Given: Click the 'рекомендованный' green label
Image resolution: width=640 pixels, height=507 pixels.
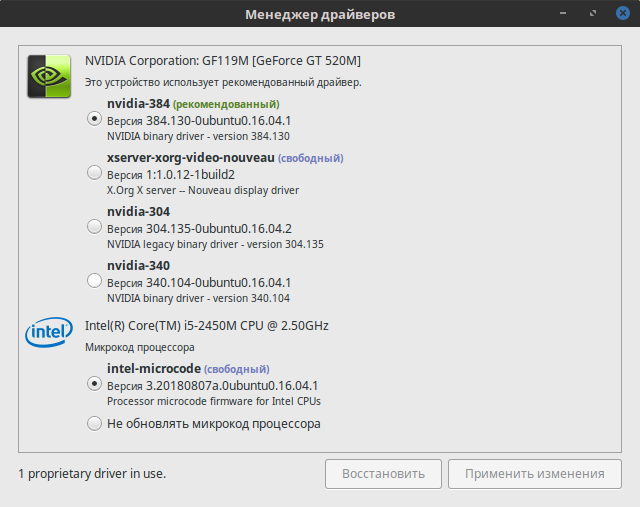Looking at the screenshot, I should pos(226,105).
